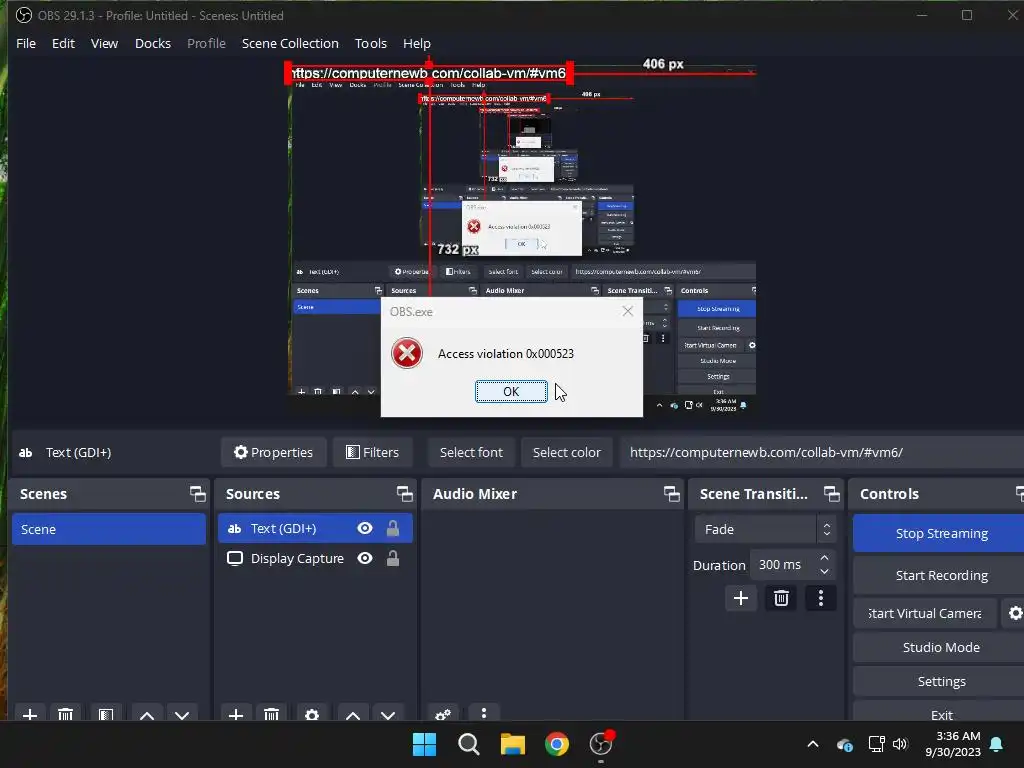Toggle lock on Text (GDI+) source
Viewport: 1024px width, 768px height.
pos(392,528)
